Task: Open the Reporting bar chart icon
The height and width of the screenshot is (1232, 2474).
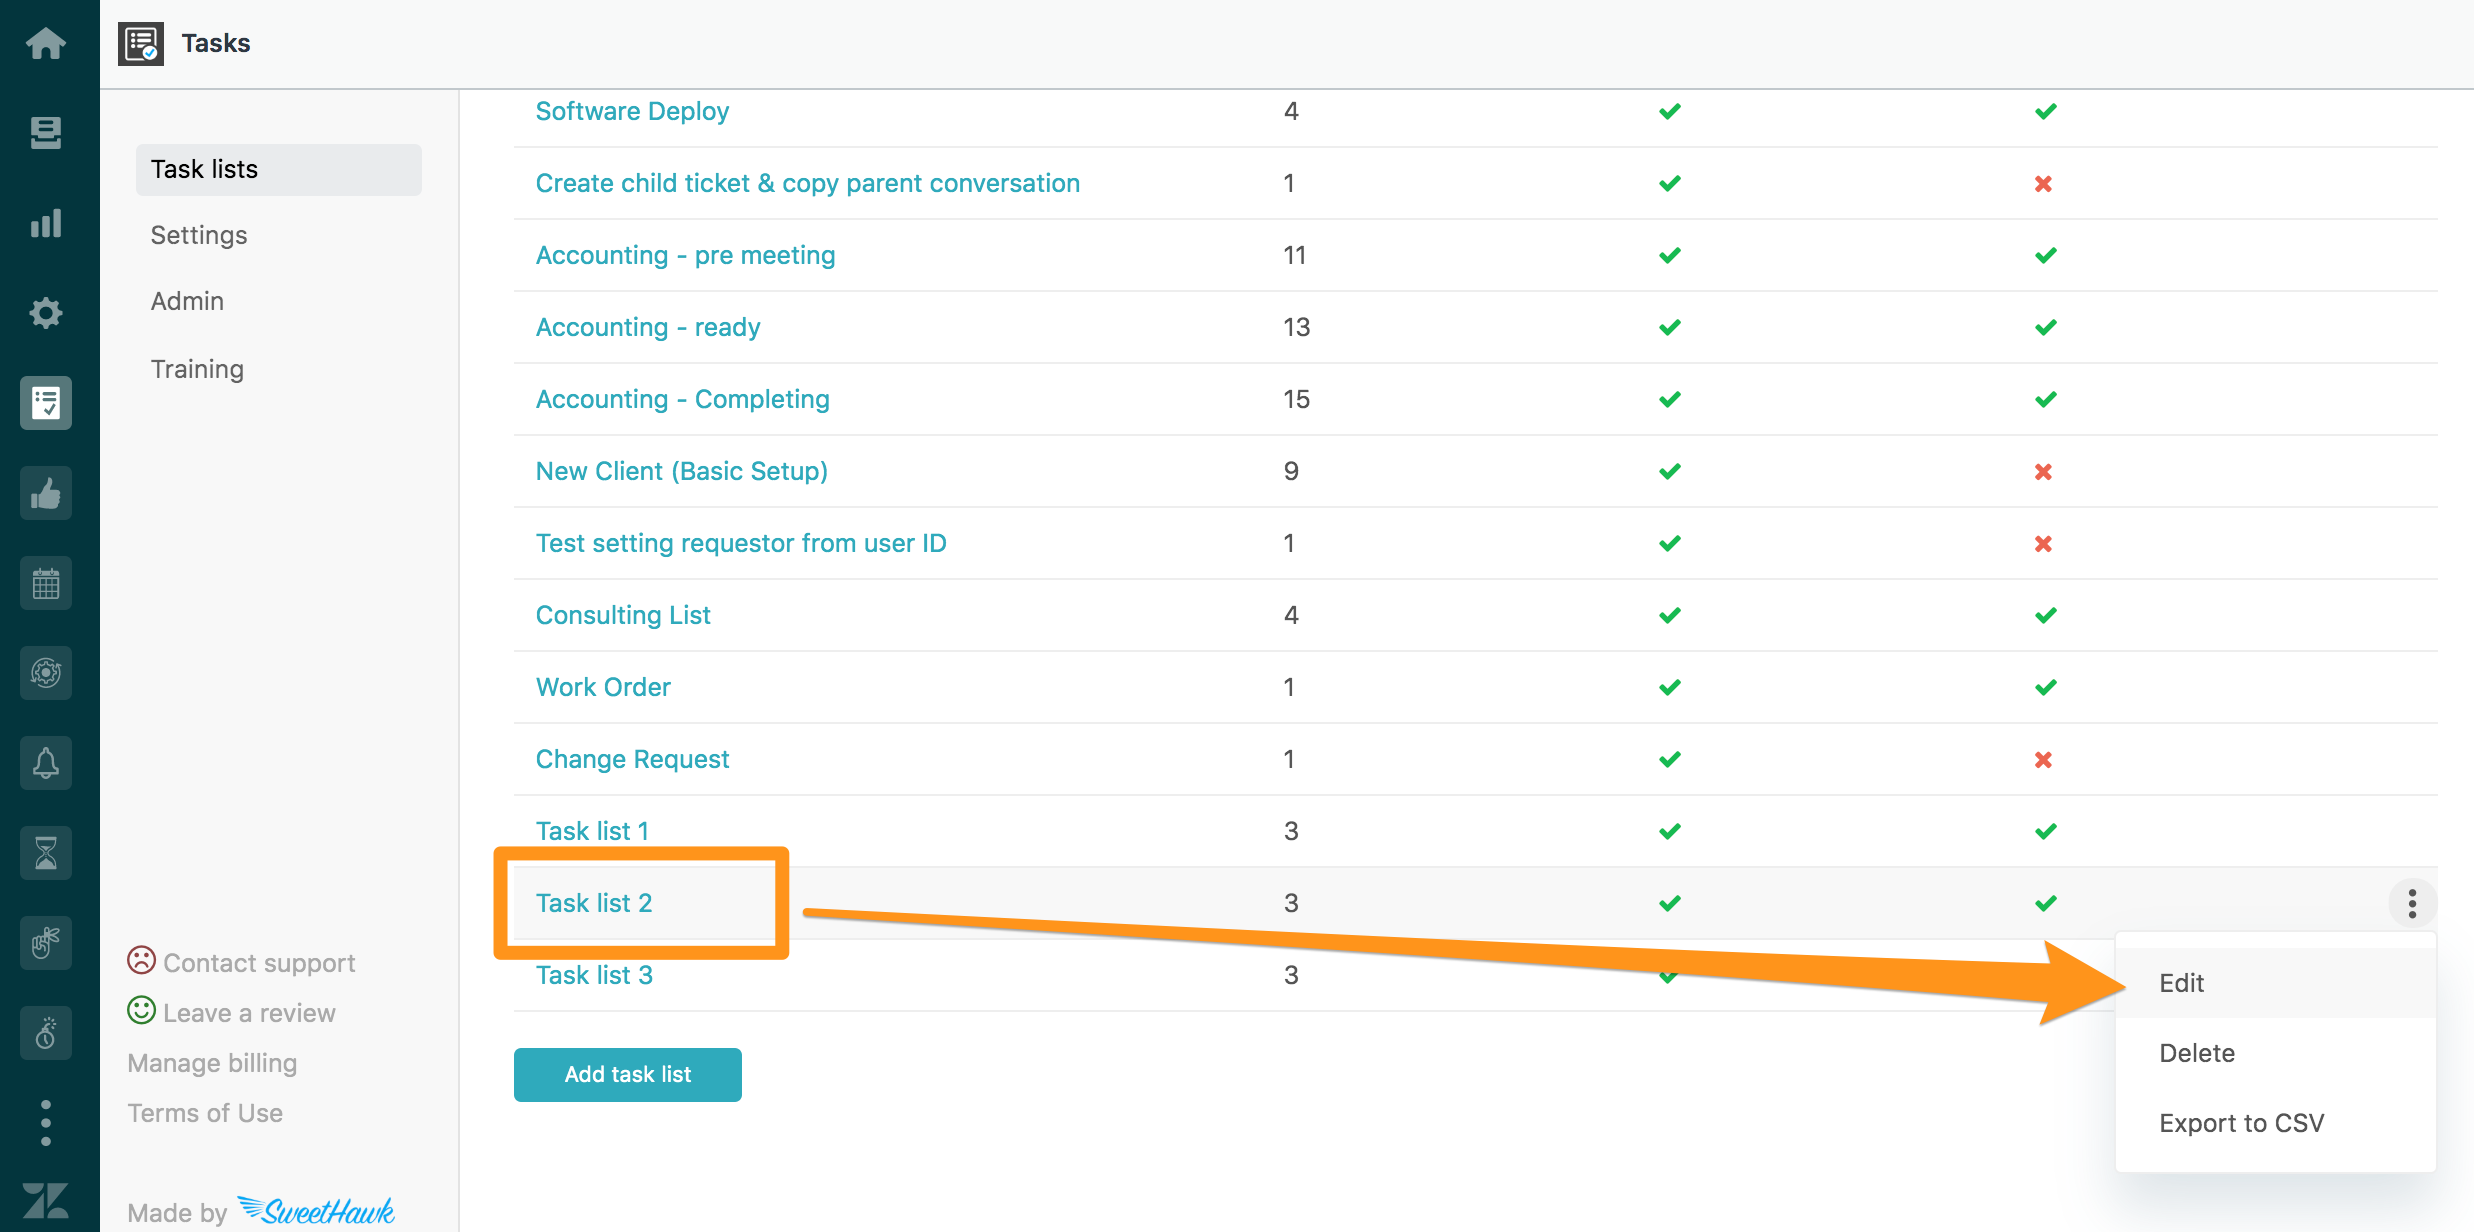Action: 46,223
